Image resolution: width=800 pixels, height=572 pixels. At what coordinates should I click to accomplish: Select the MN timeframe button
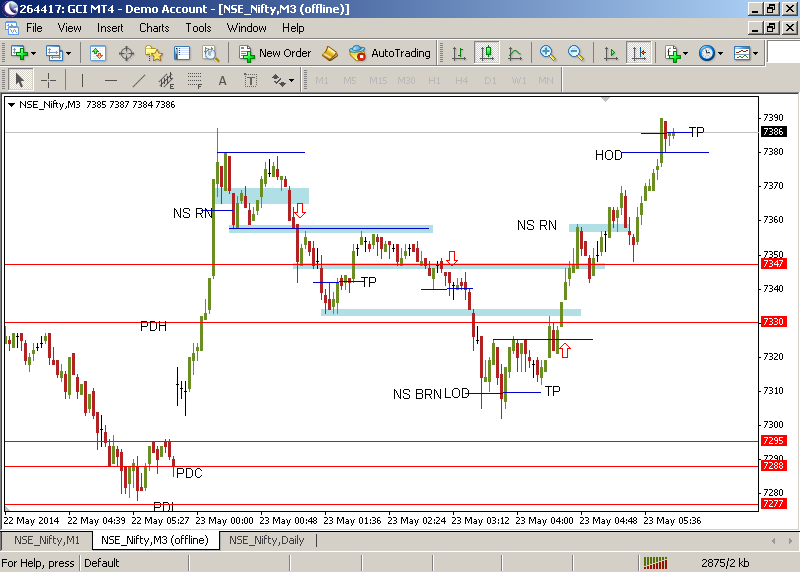point(546,80)
